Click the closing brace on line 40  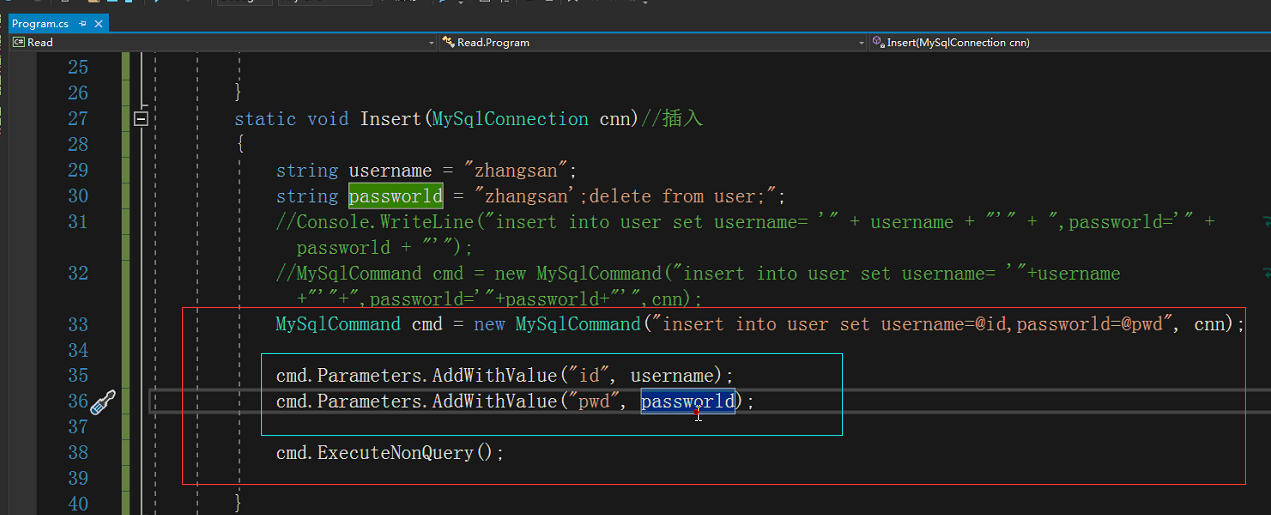point(238,504)
